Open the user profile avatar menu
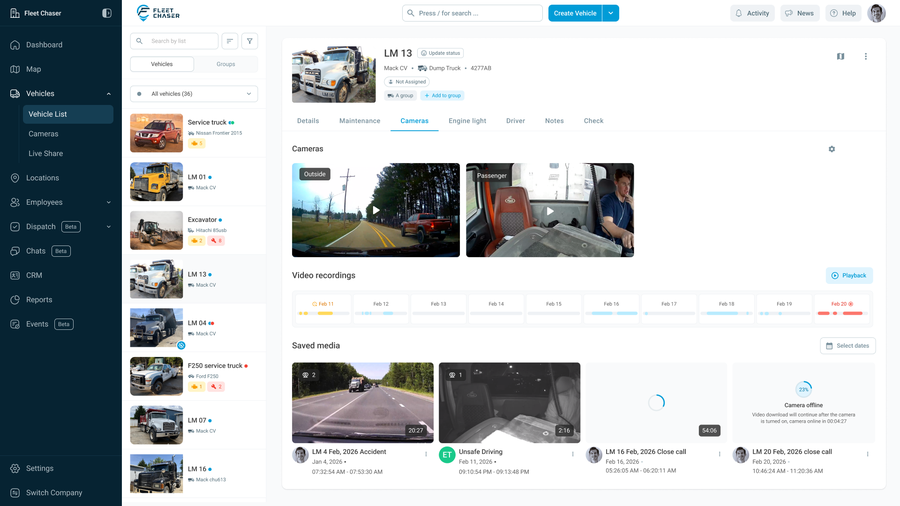900x506 pixels. (x=876, y=13)
